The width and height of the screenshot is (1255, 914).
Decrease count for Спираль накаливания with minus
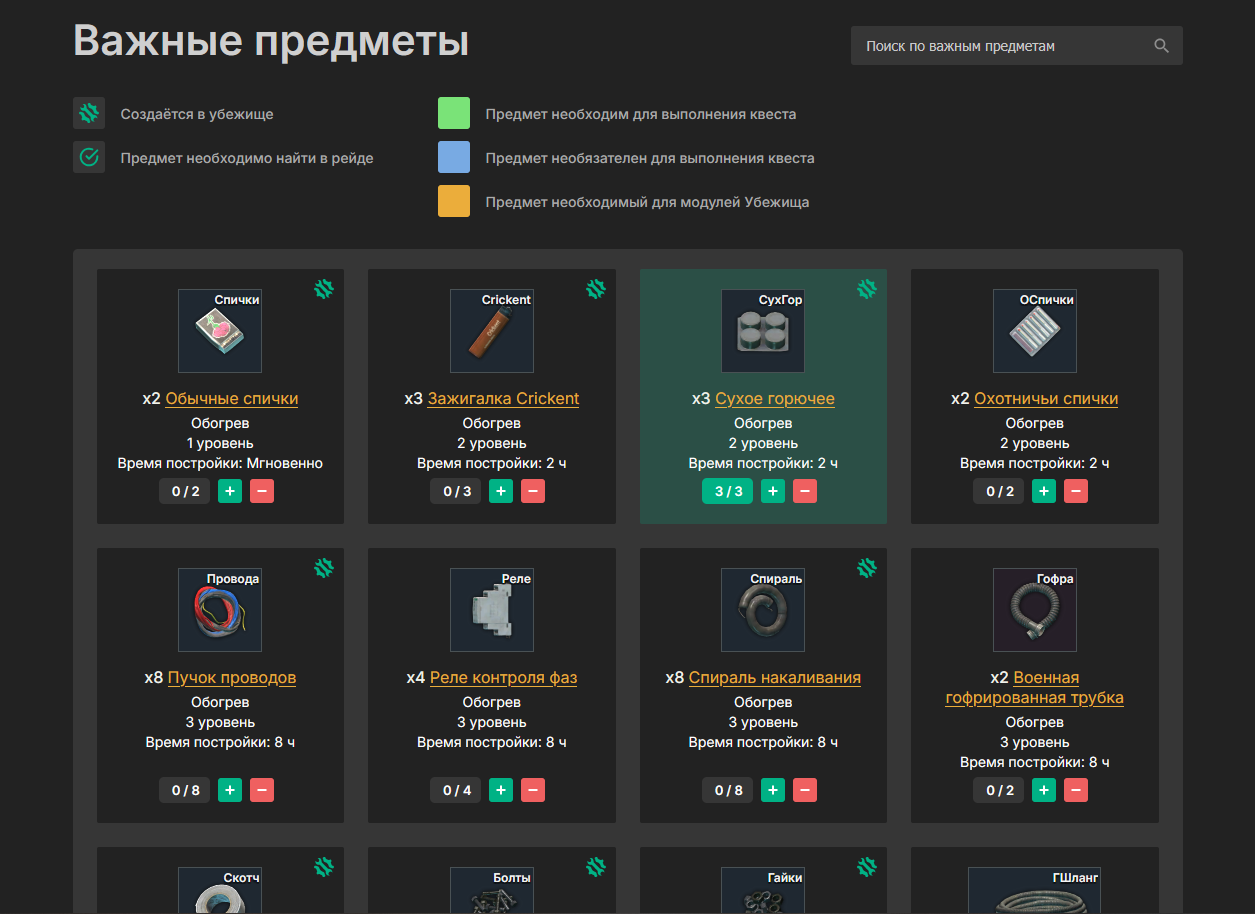[805, 790]
